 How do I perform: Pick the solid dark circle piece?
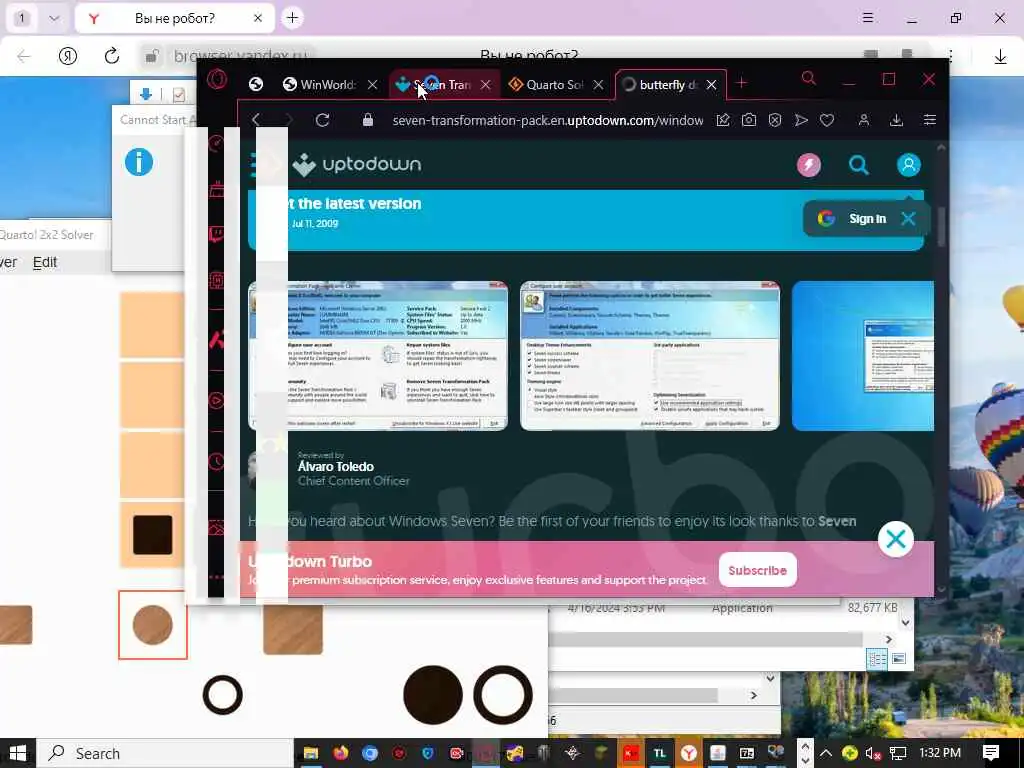[433, 695]
